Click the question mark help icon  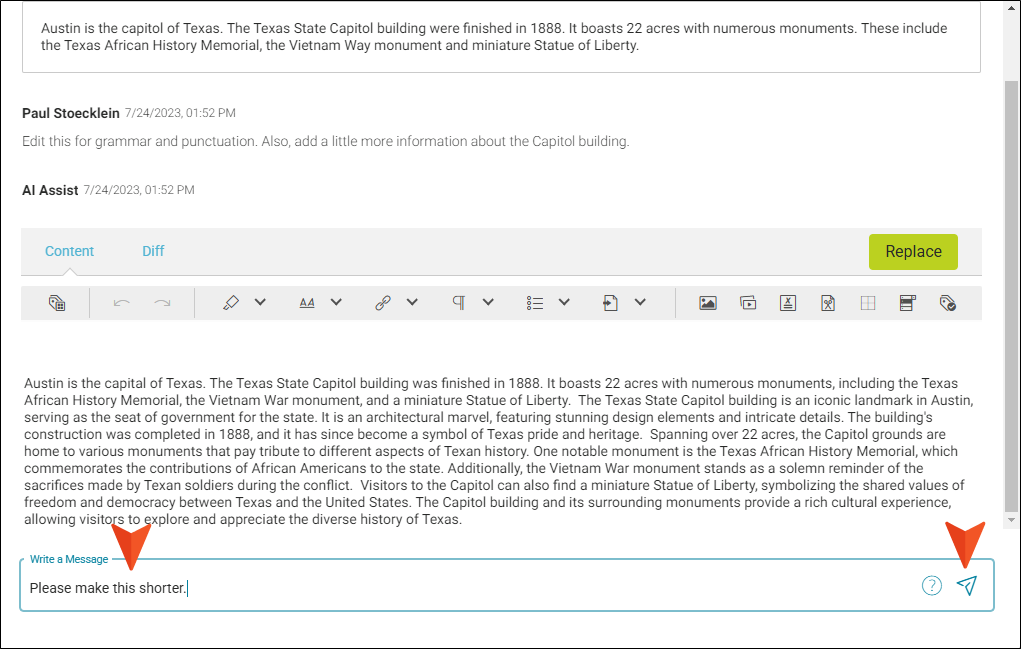[x=932, y=586]
